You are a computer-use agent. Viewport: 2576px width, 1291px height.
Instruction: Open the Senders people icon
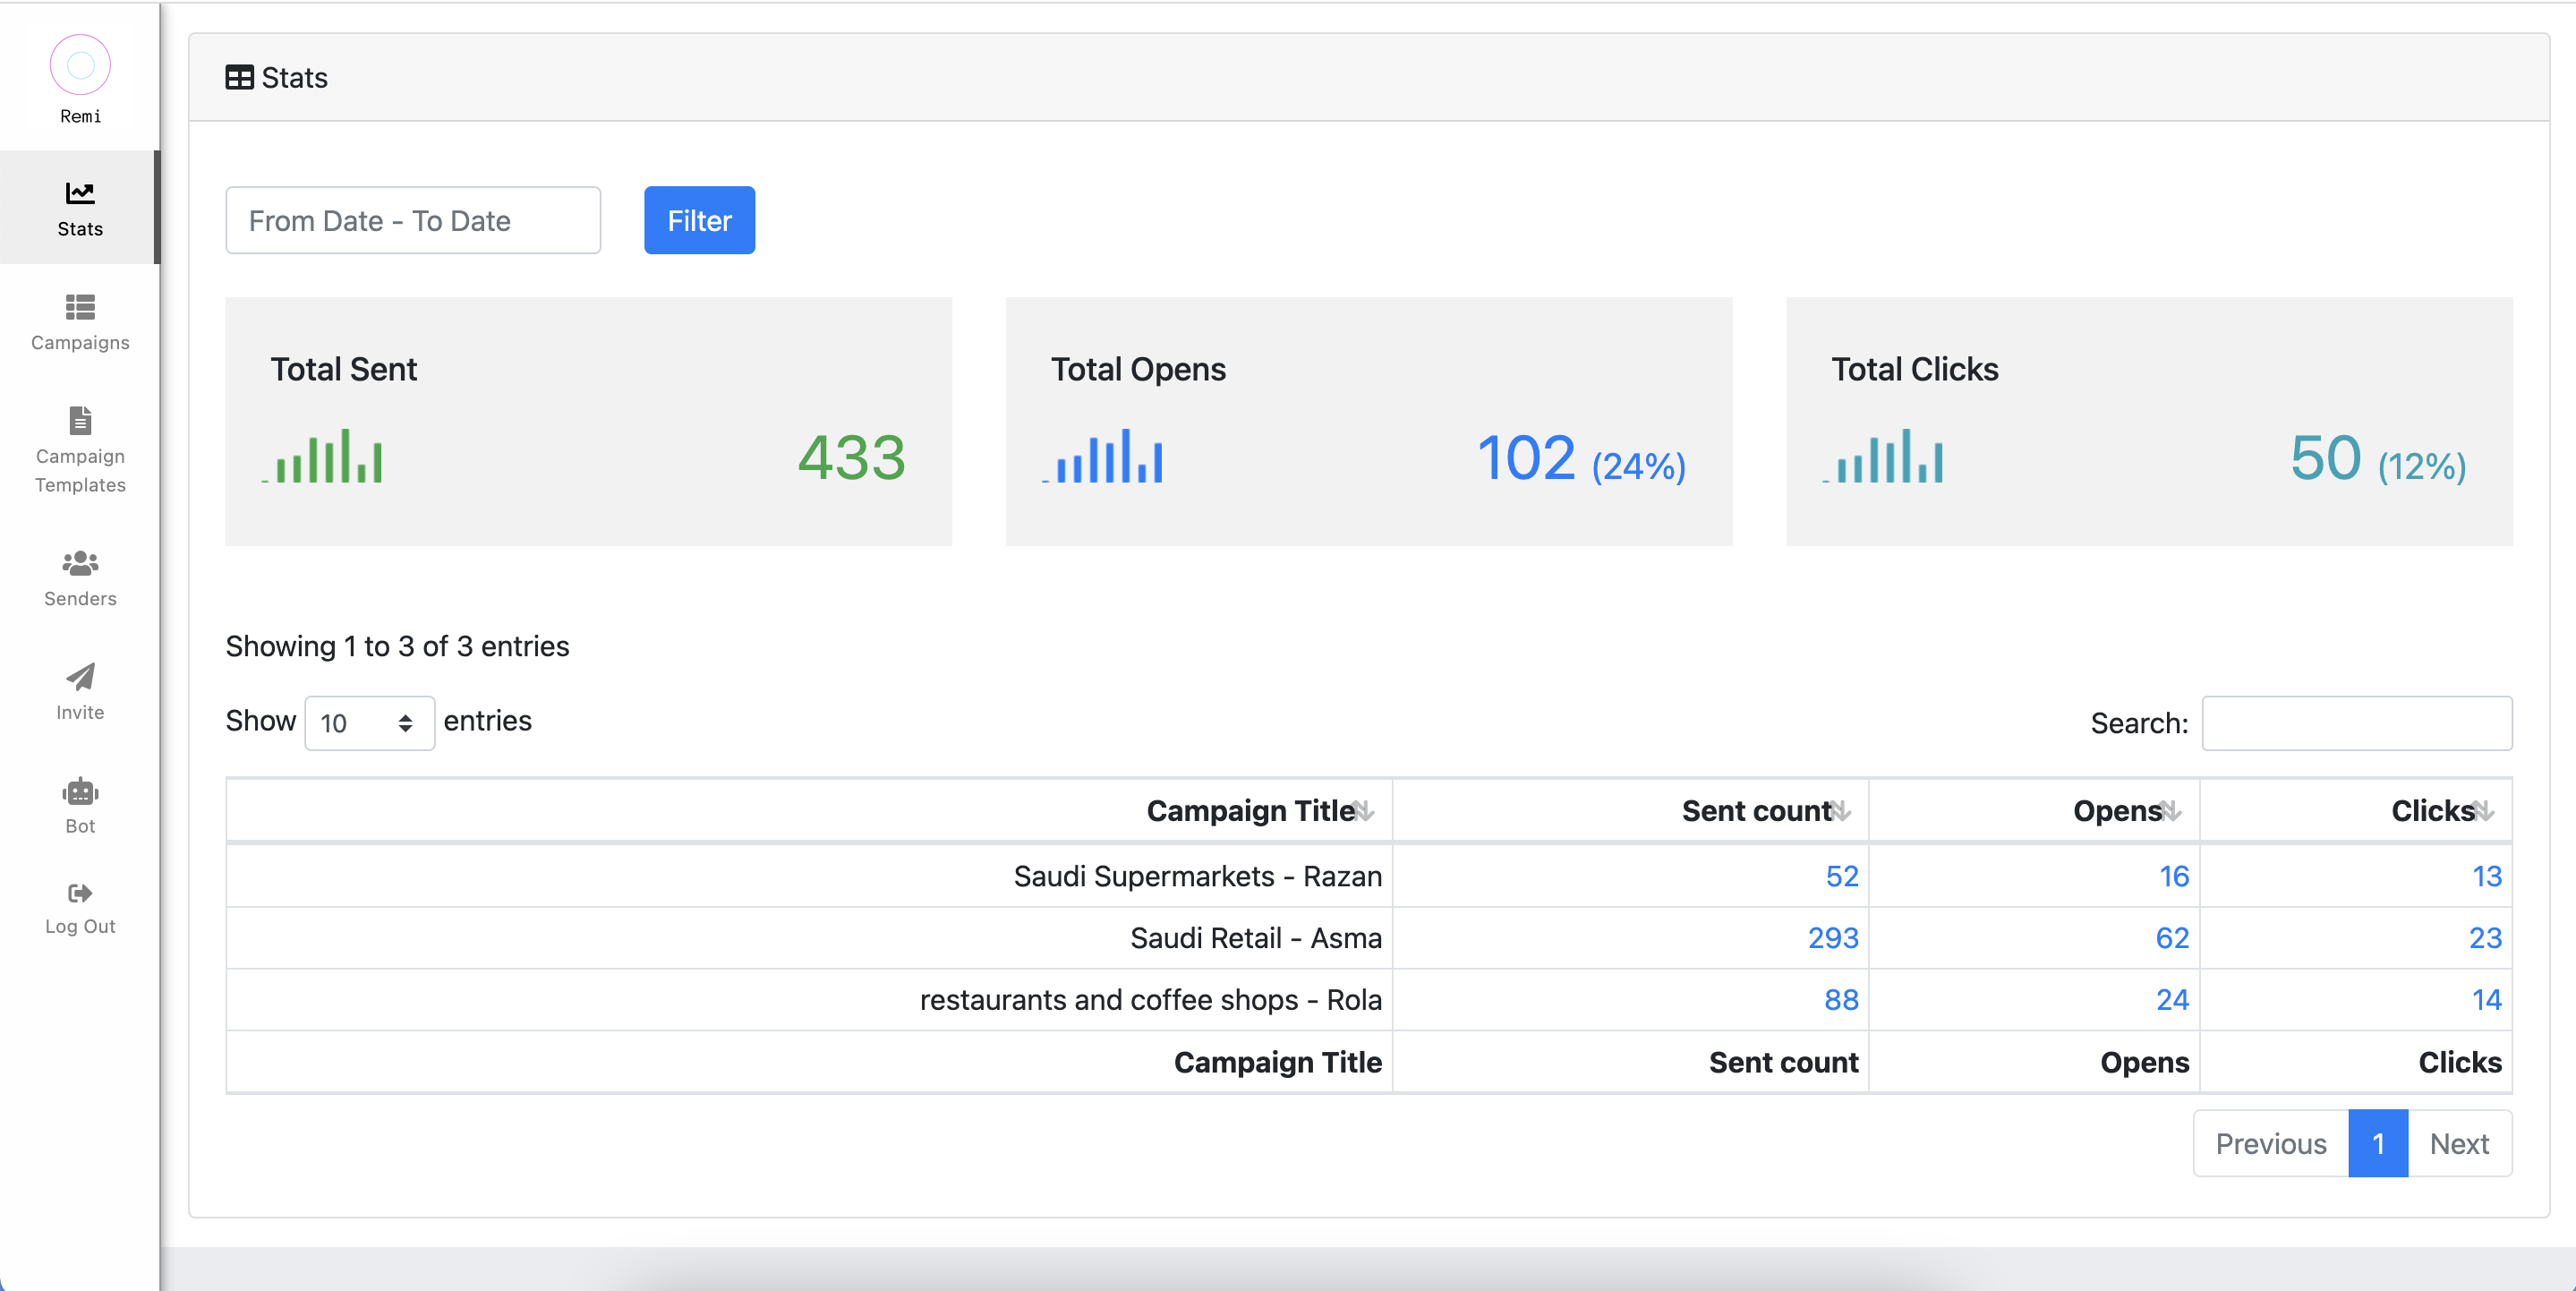coord(80,563)
